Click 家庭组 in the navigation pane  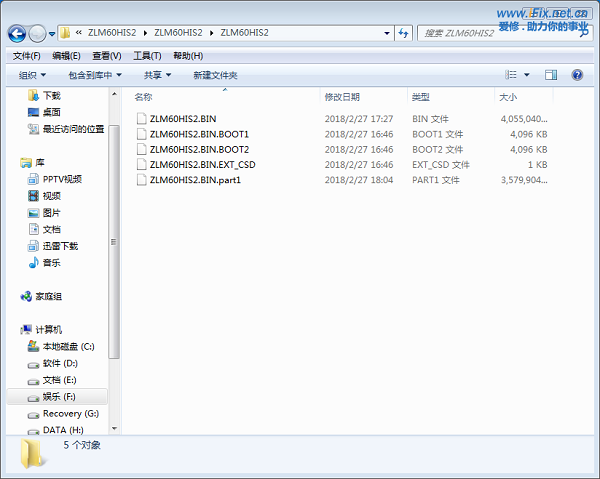[x=48, y=296]
